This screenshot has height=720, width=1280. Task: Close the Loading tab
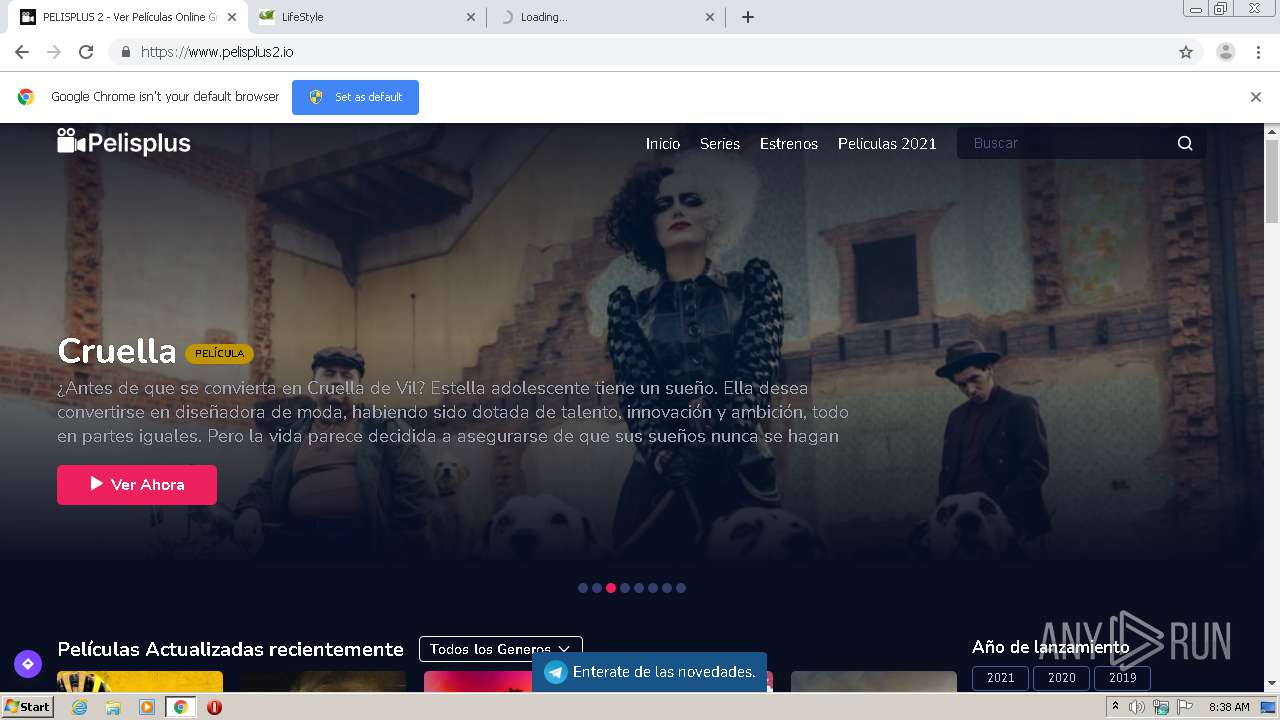(710, 17)
